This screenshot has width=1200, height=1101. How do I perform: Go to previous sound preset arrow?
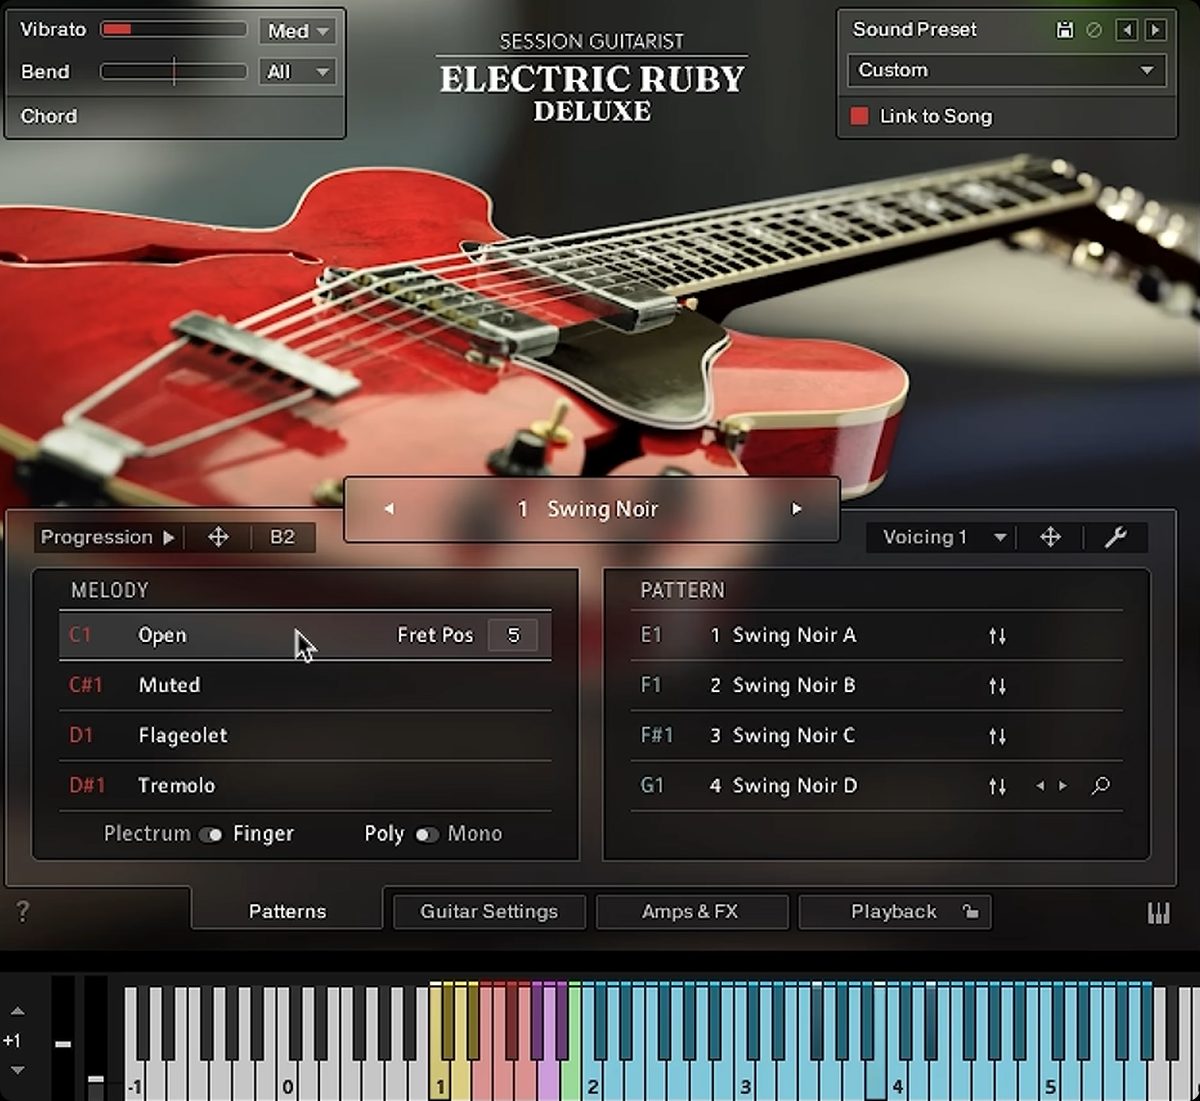1127,30
